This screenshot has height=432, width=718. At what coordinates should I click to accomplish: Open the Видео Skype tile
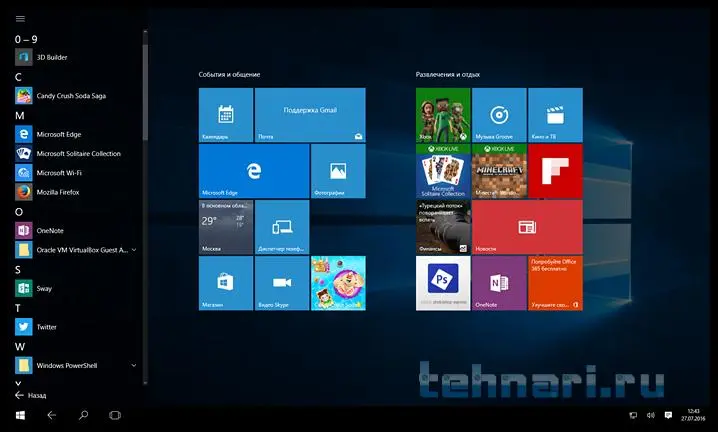(x=282, y=283)
